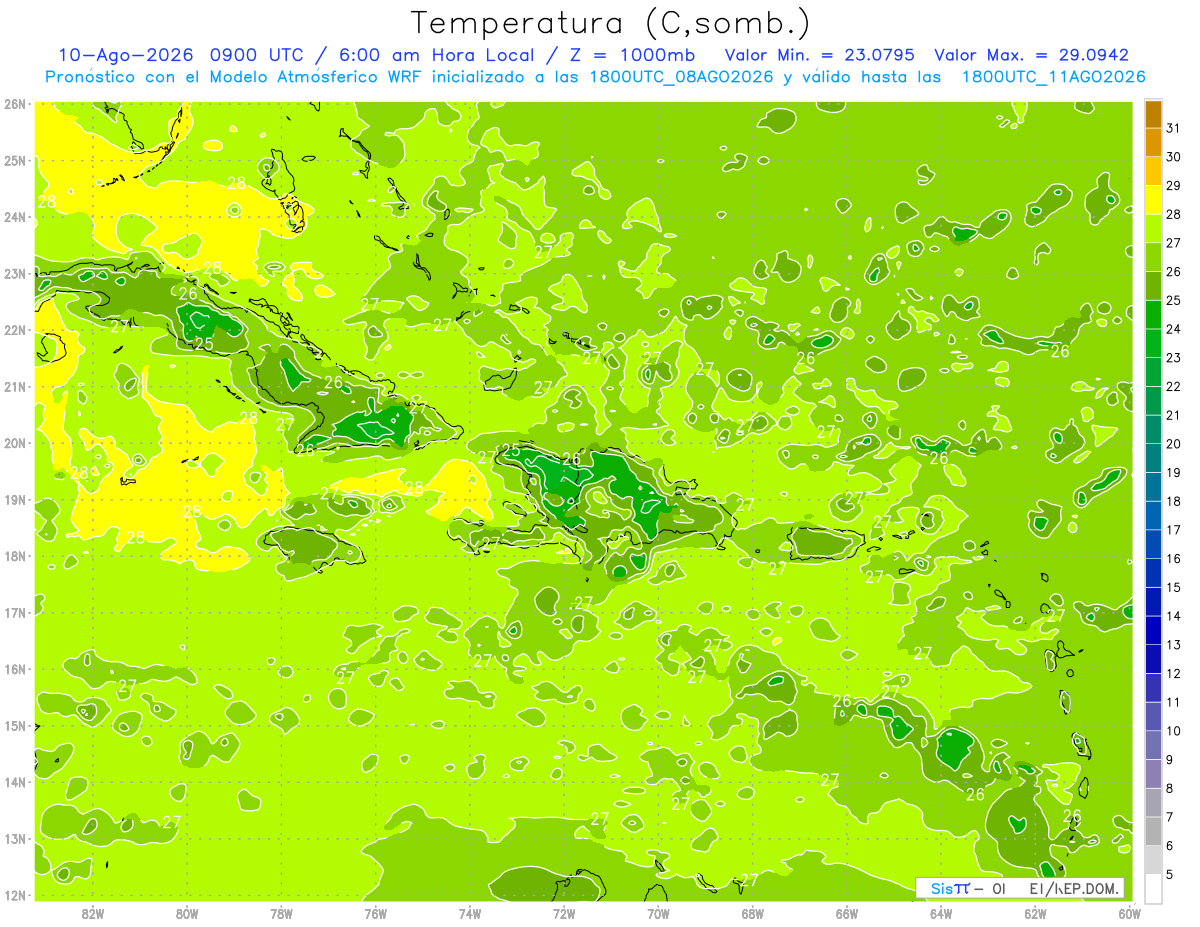Viewport: 1200px width, 927px height.
Task: Click the colorbar label 7
Action: pos(1169,817)
